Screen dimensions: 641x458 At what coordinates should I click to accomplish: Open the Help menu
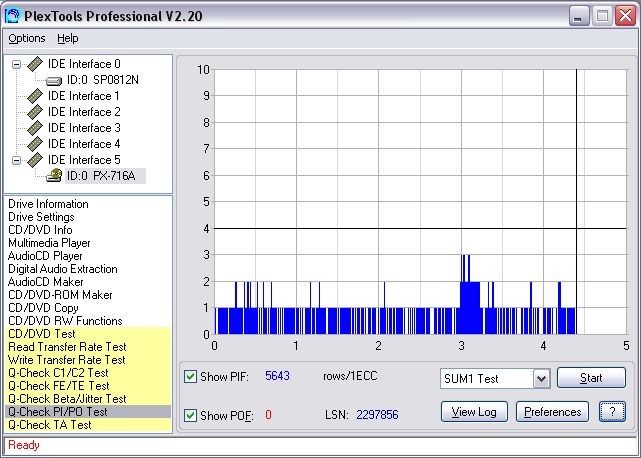pos(67,38)
